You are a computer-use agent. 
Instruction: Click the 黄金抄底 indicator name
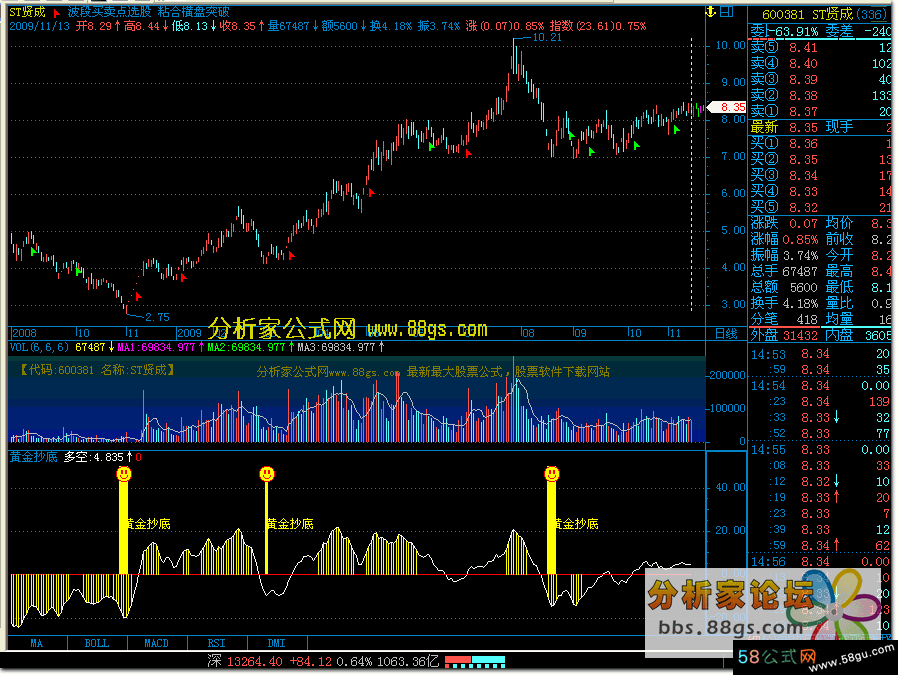pos(34,457)
